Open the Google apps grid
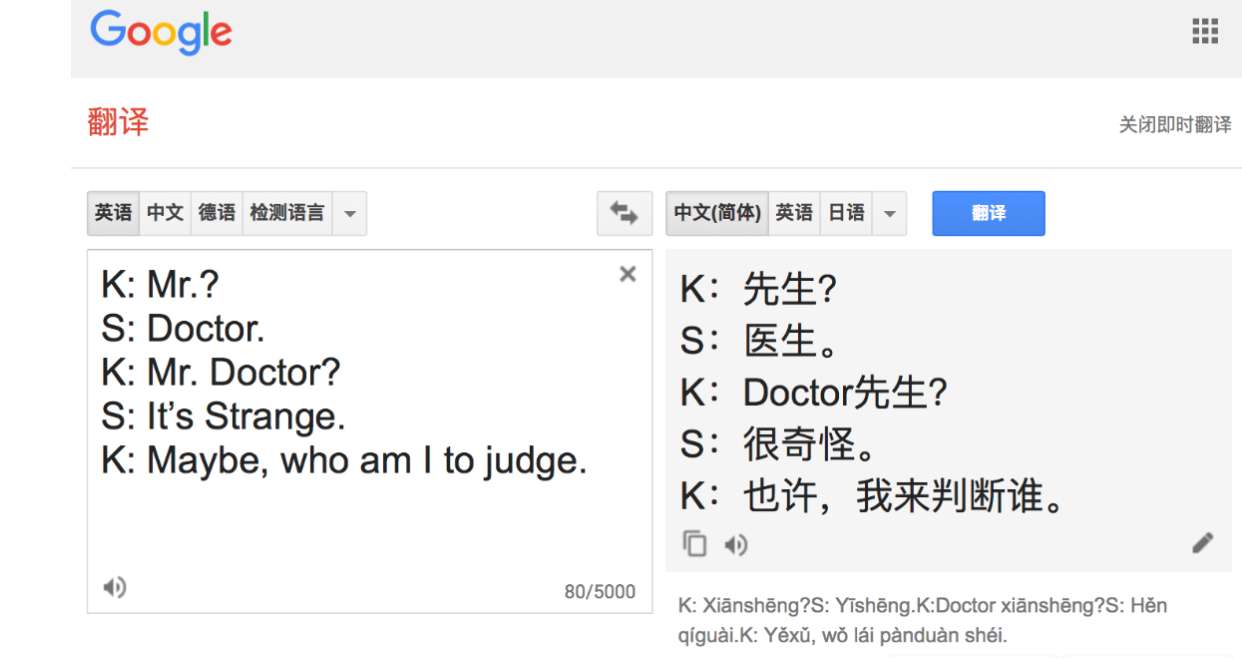This screenshot has width=1242, height=659. point(1205,31)
